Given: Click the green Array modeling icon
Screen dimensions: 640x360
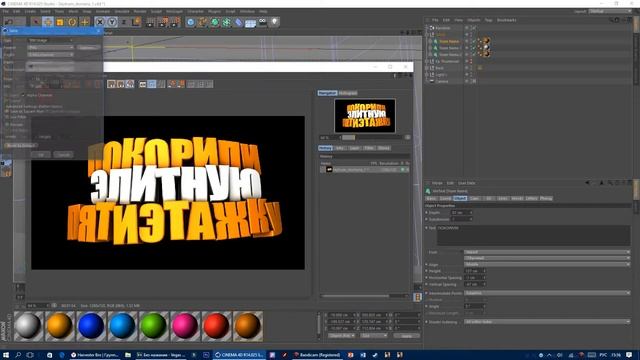Looking at the screenshot, I should [x=227, y=22].
